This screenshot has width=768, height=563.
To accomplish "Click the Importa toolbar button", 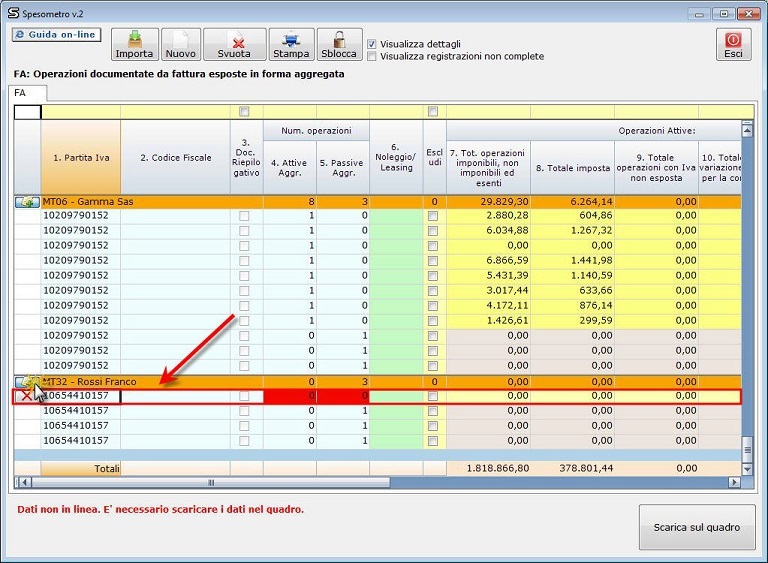I will (x=135, y=45).
